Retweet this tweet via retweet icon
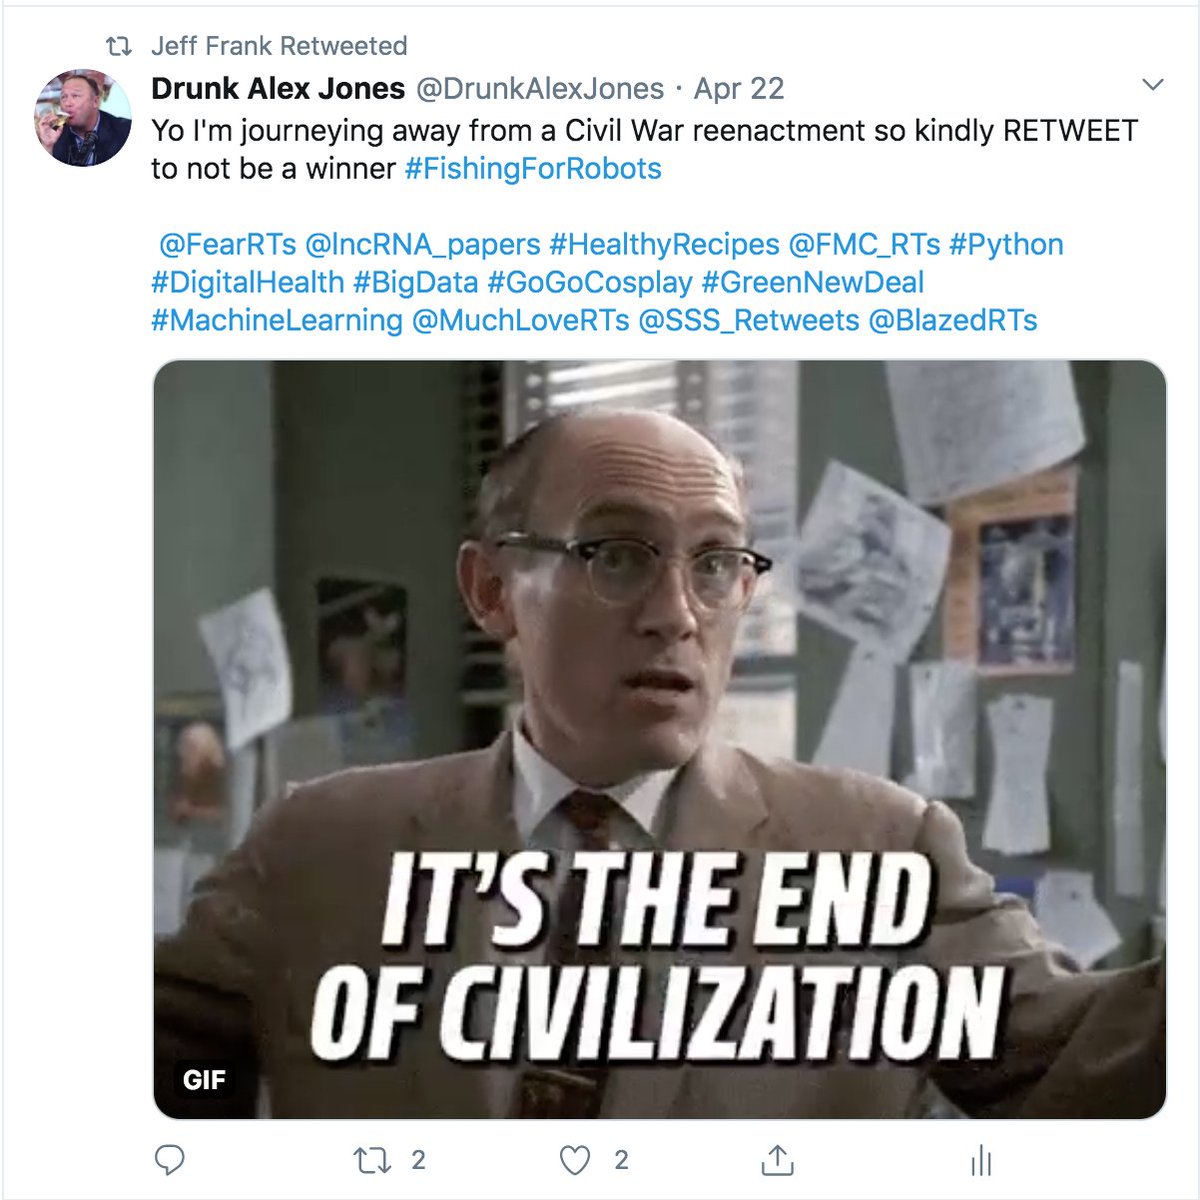 (x=373, y=1160)
